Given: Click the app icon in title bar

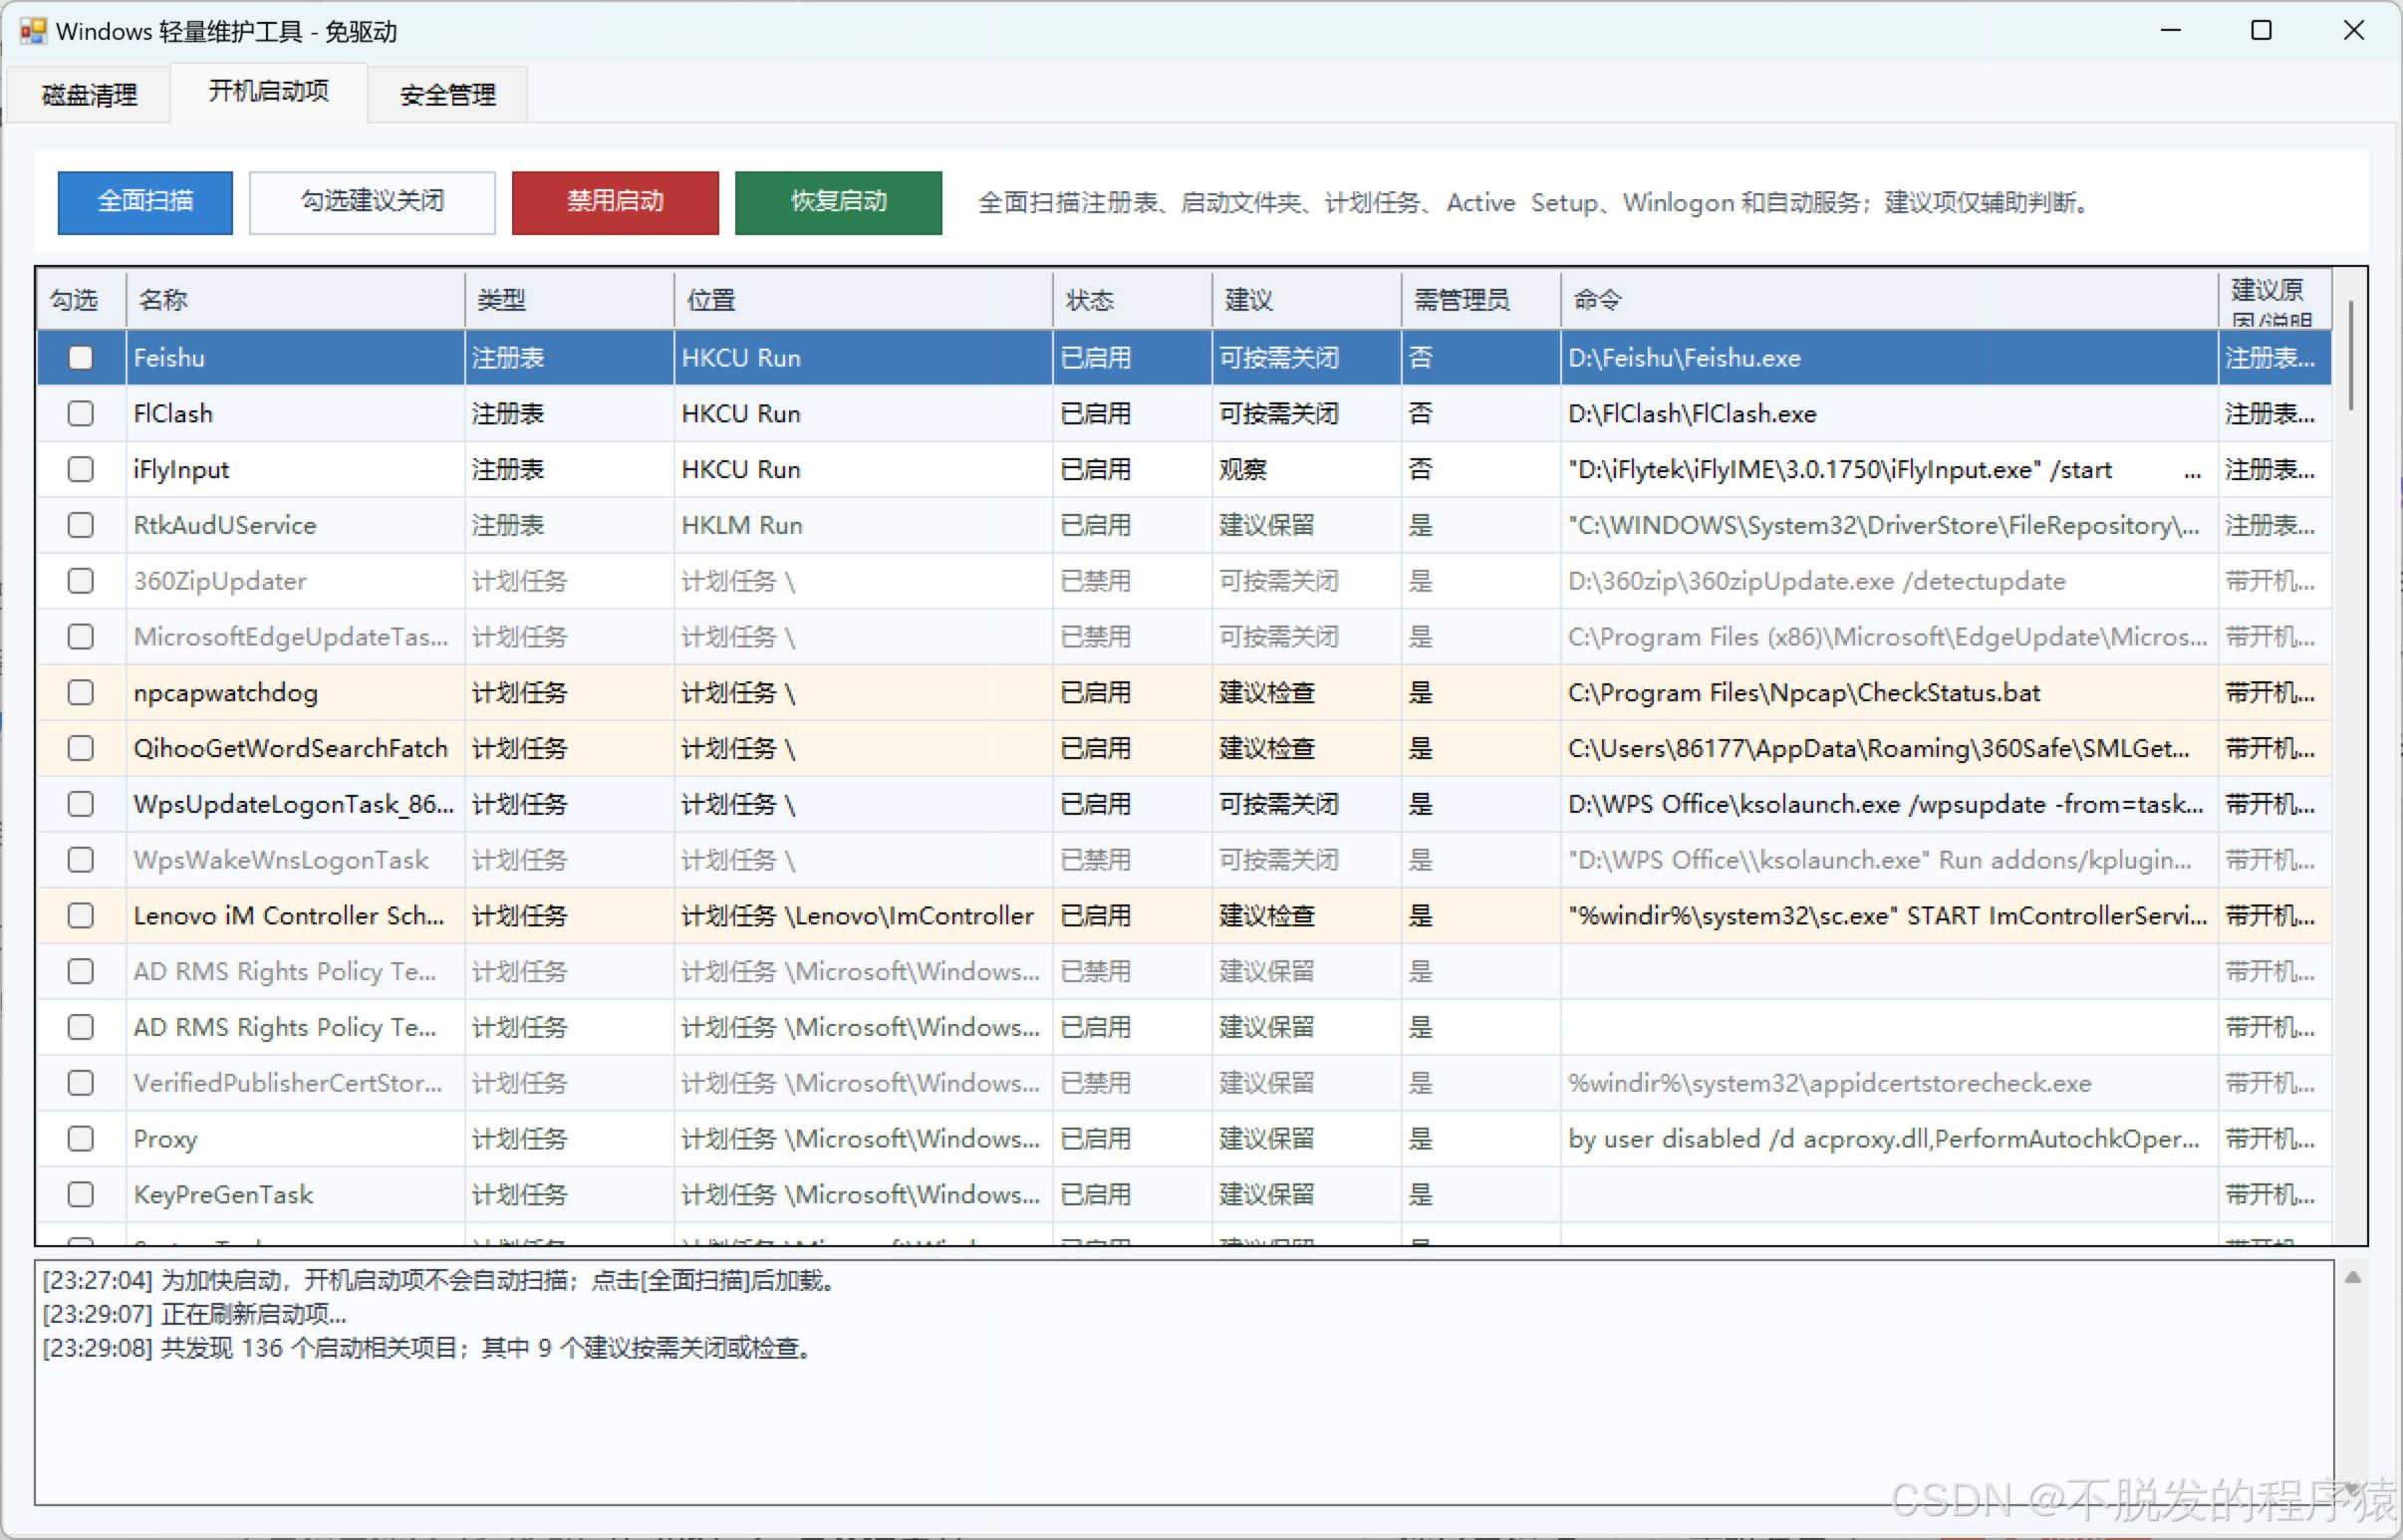Looking at the screenshot, I should [33, 31].
